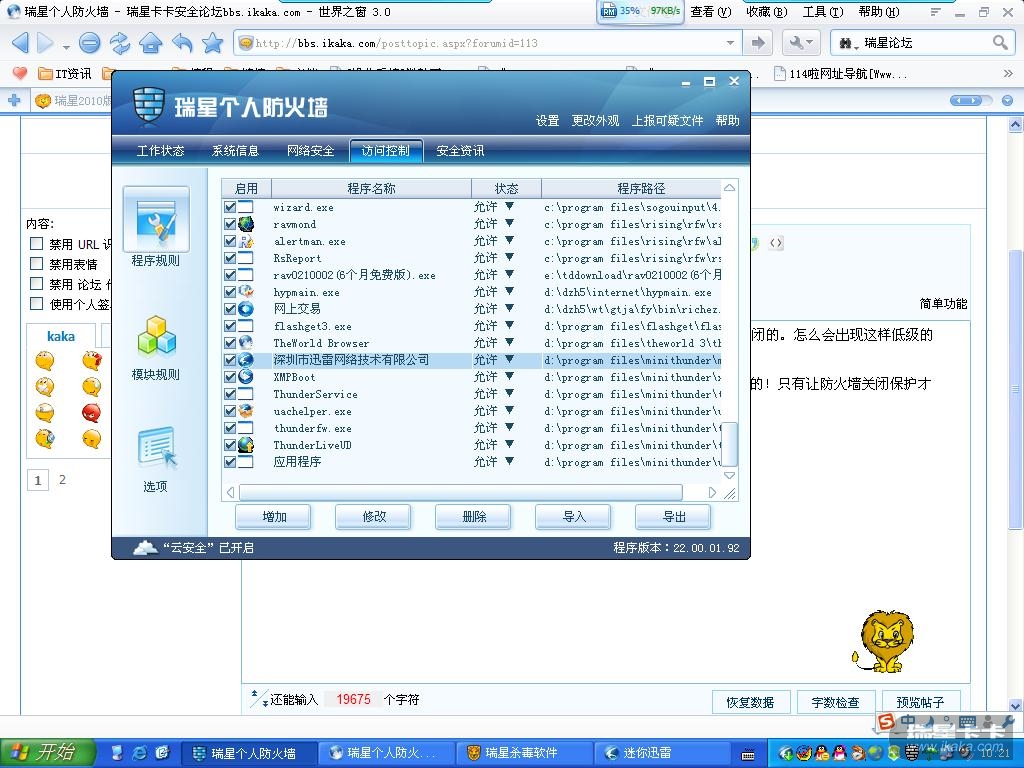This screenshot has height=768, width=1024.
Task: Click the horizontal scrollbar thumb of the rules list
Action: tap(460, 492)
